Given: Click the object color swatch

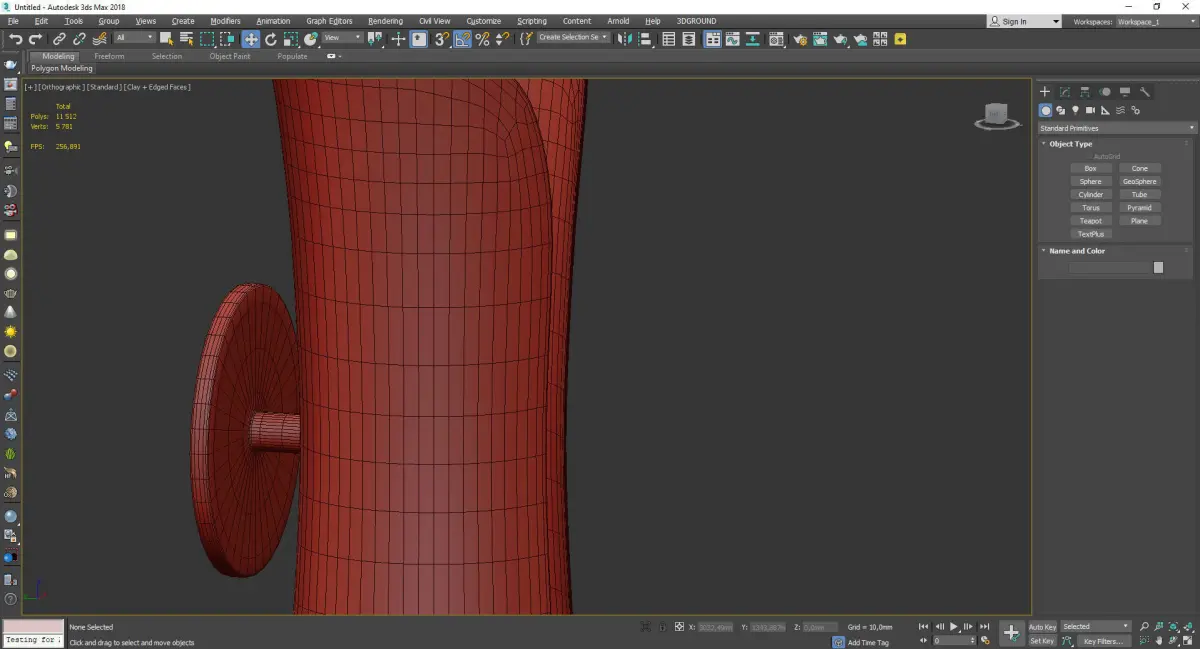Looking at the screenshot, I should click(1158, 268).
